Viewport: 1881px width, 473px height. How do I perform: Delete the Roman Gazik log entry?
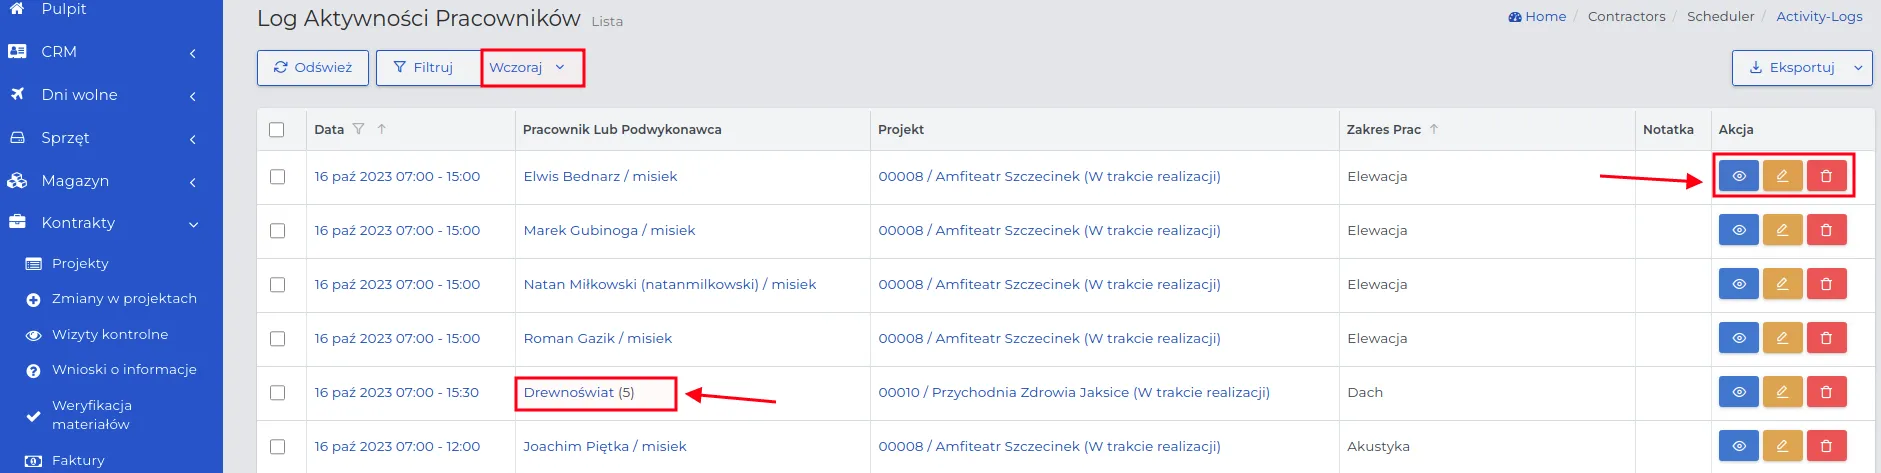(1826, 338)
